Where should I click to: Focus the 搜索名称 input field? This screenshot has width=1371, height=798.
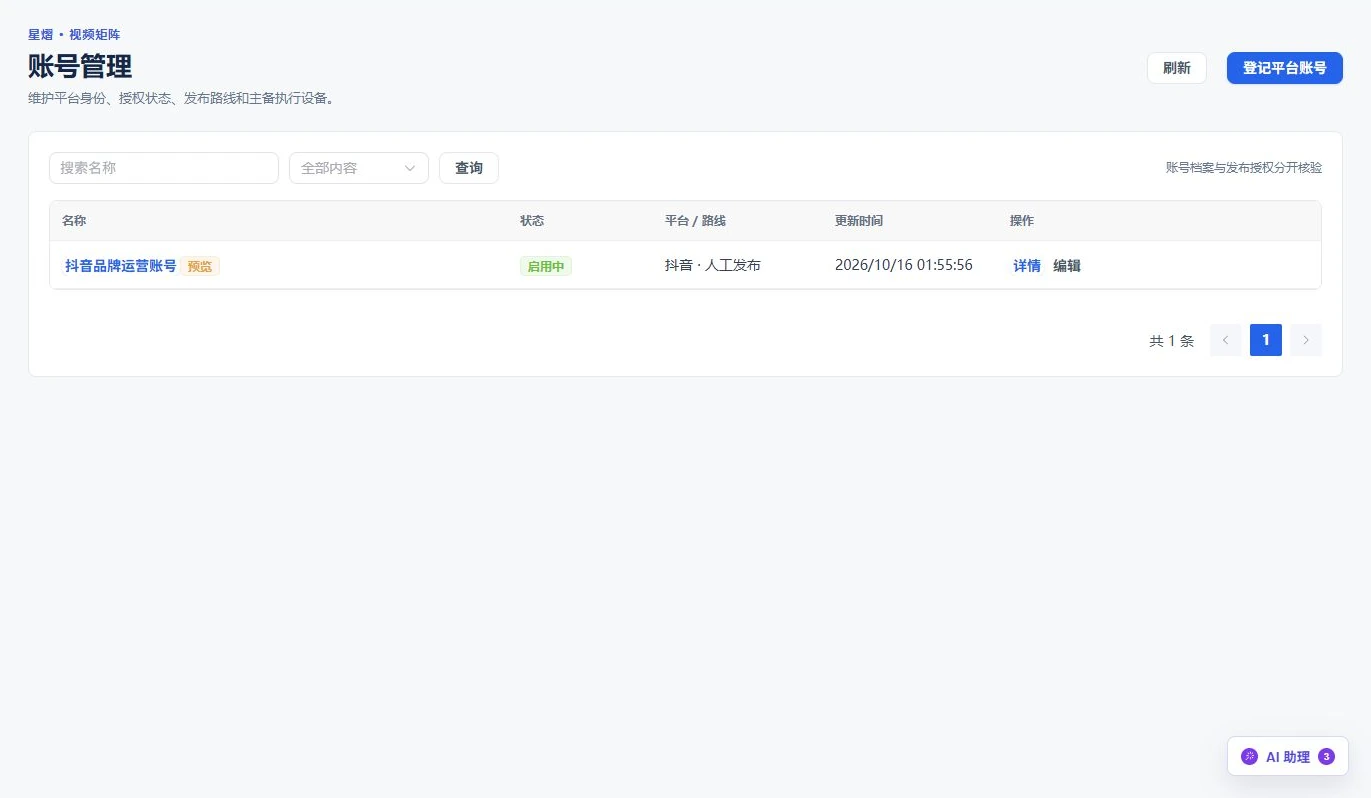164,168
